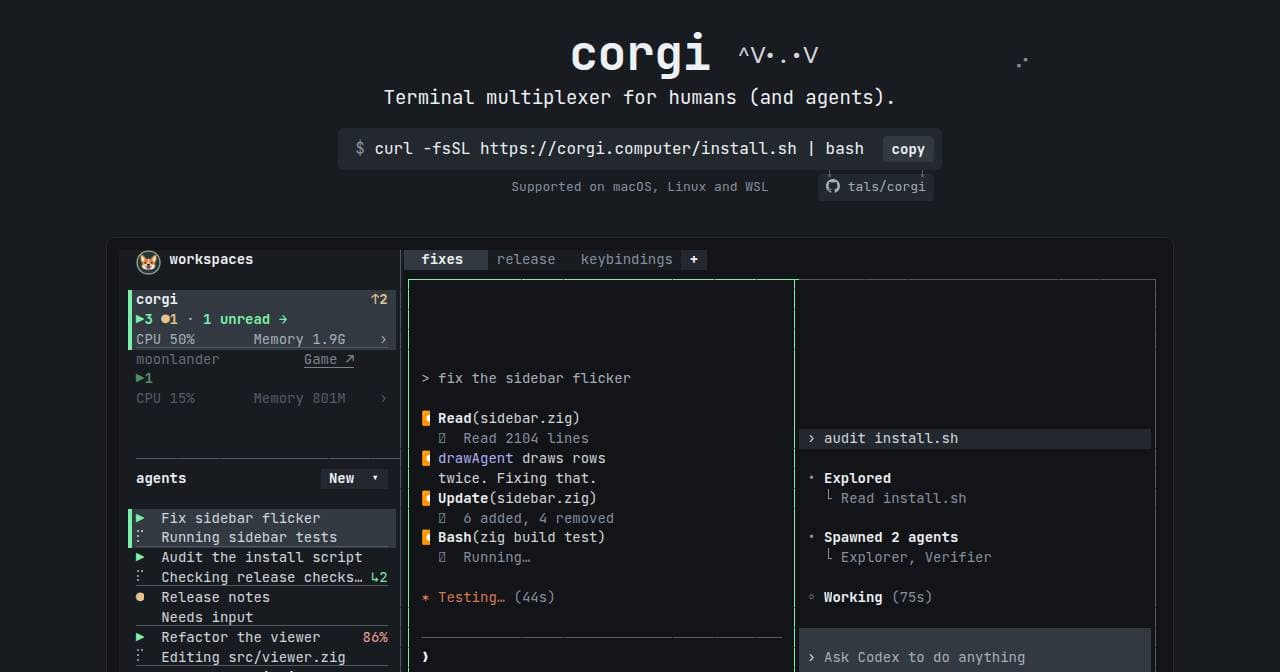Switch to the release tab
This screenshot has height=672, width=1280.
pyautogui.click(x=526, y=259)
